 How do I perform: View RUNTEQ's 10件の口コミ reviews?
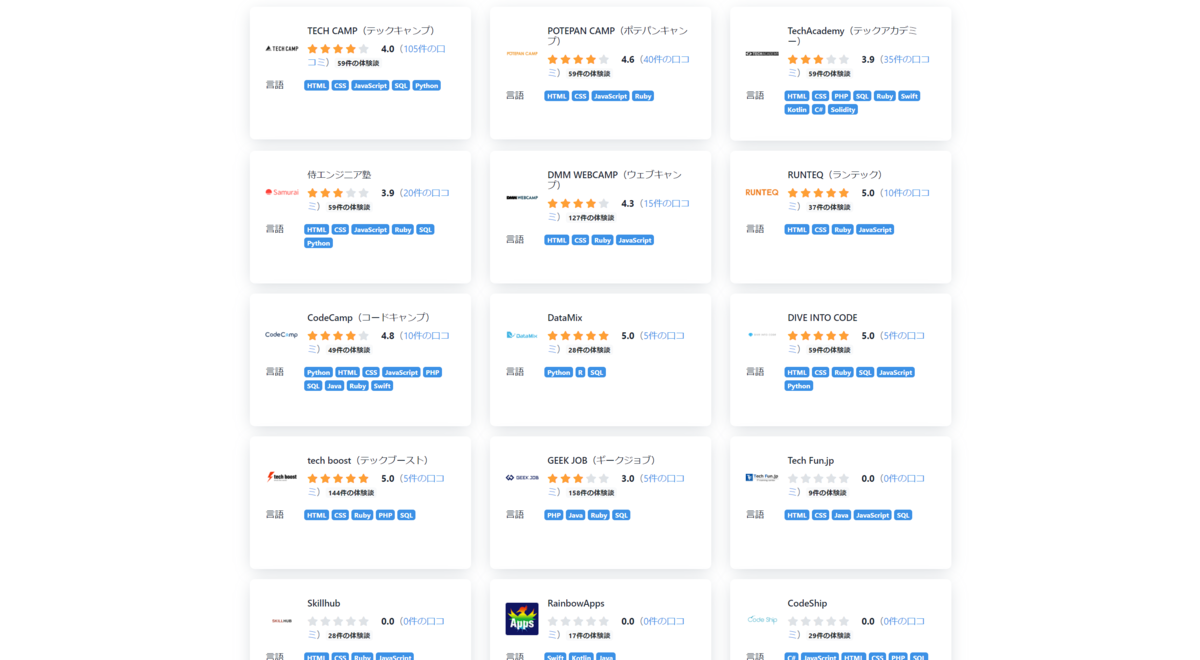tap(858, 199)
